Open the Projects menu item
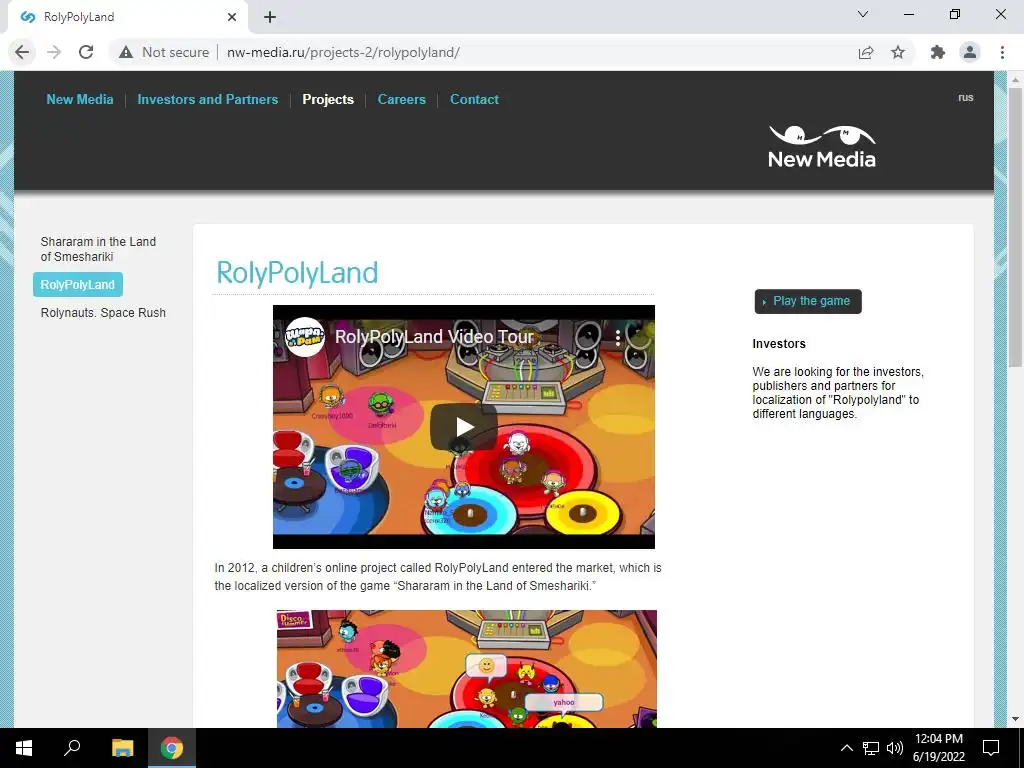Screen dimensions: 1024x768 [328, 99]
